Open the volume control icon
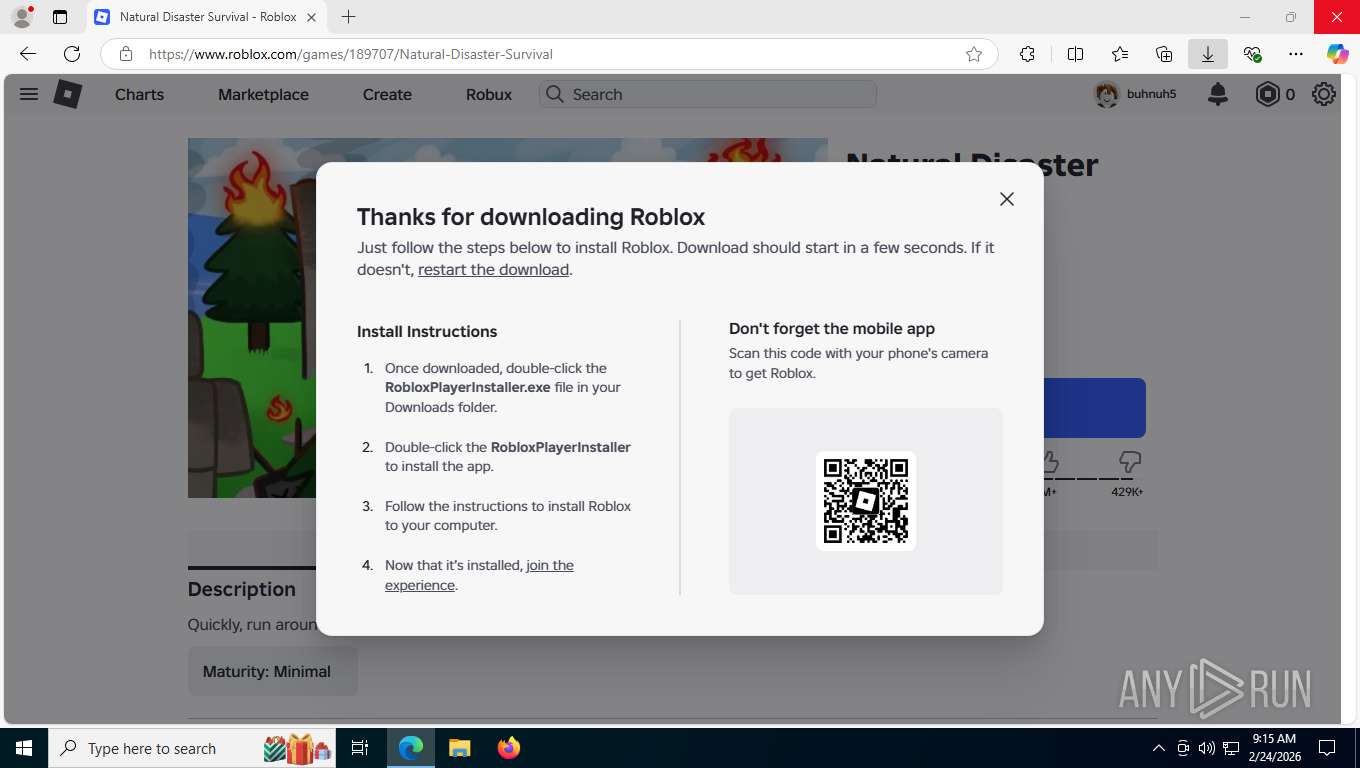The image size is (1360, 768). (x=1207, y=748)
